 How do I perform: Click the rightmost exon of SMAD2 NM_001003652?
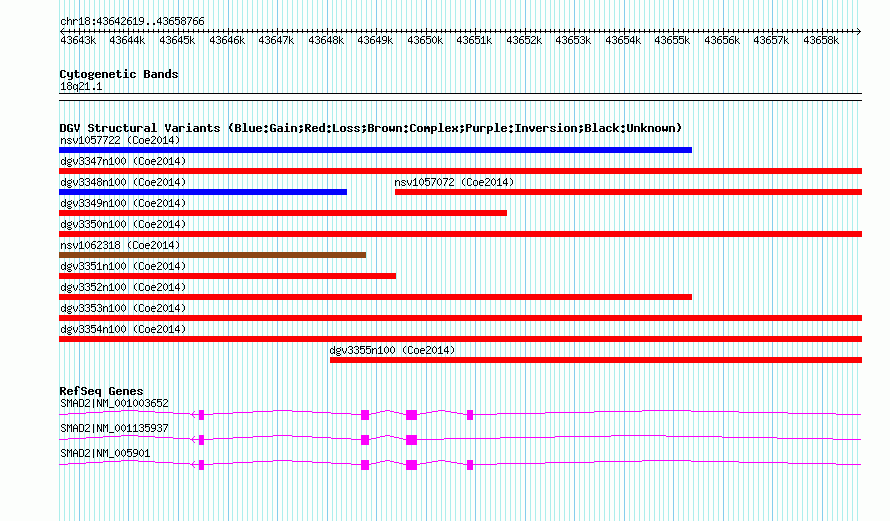pos(470,415)
